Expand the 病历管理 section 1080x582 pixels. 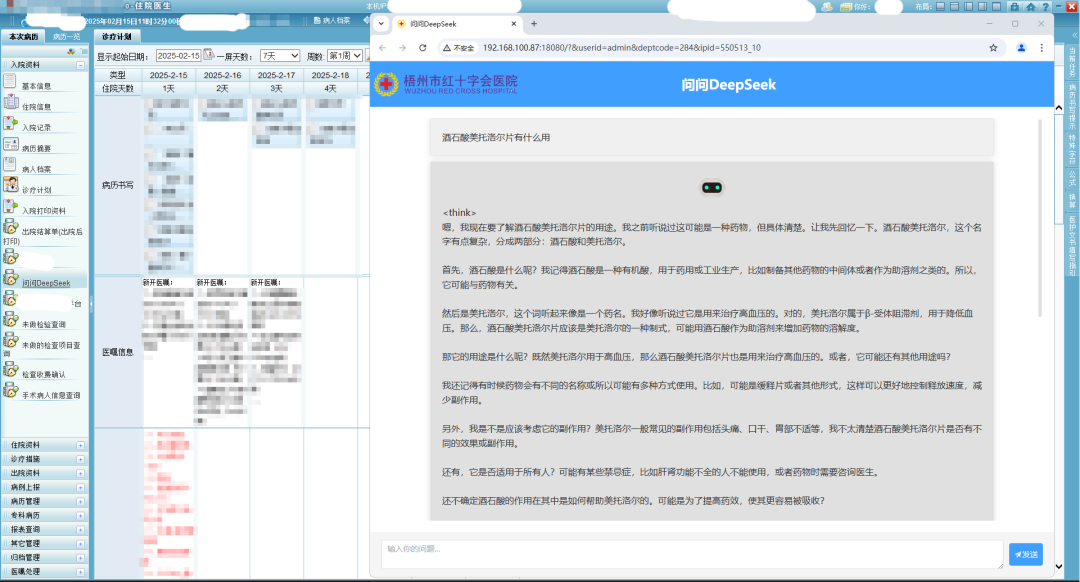pyautogui.click(x=81, y=501)
